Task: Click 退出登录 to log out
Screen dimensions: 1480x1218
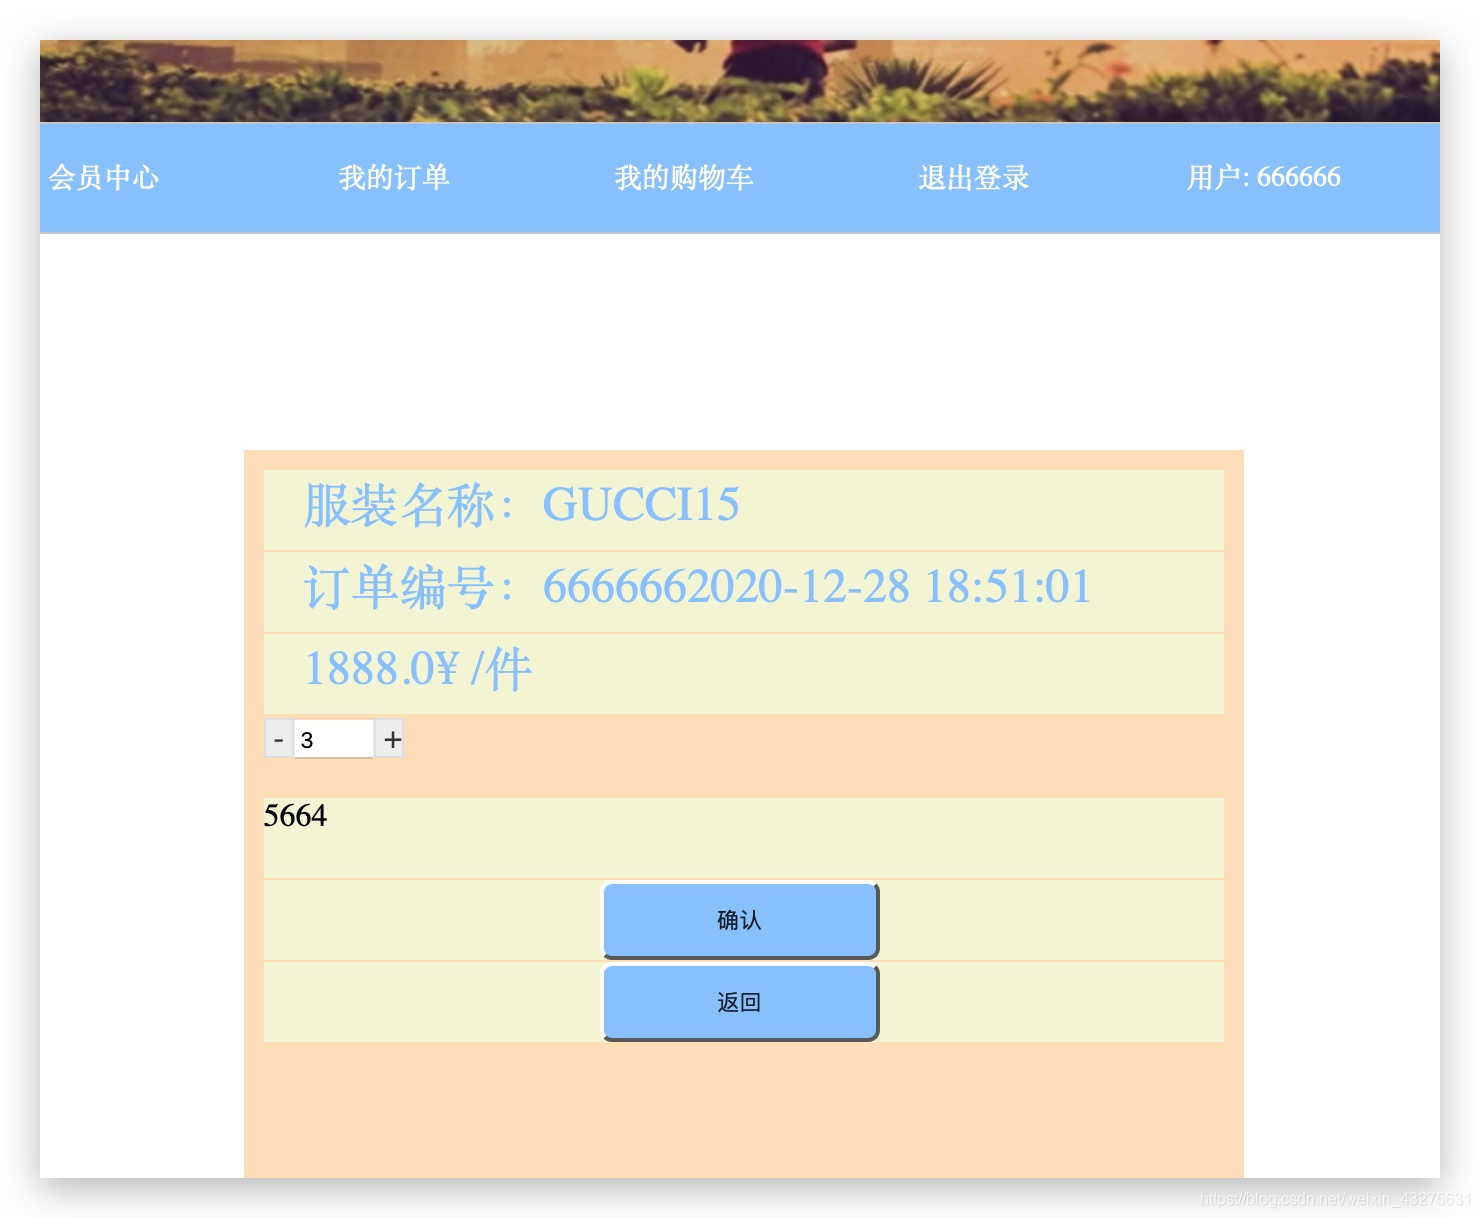Action: point(974,178)
